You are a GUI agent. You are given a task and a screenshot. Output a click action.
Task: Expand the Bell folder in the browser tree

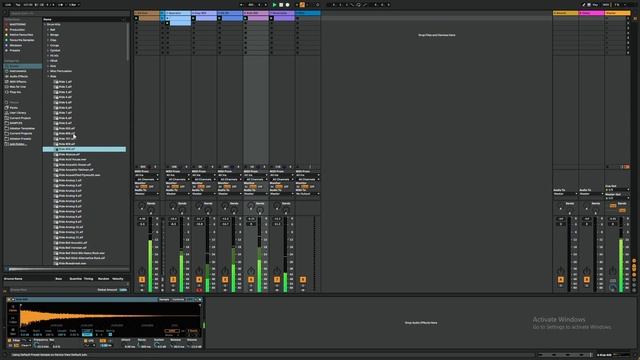pos(48,30)
